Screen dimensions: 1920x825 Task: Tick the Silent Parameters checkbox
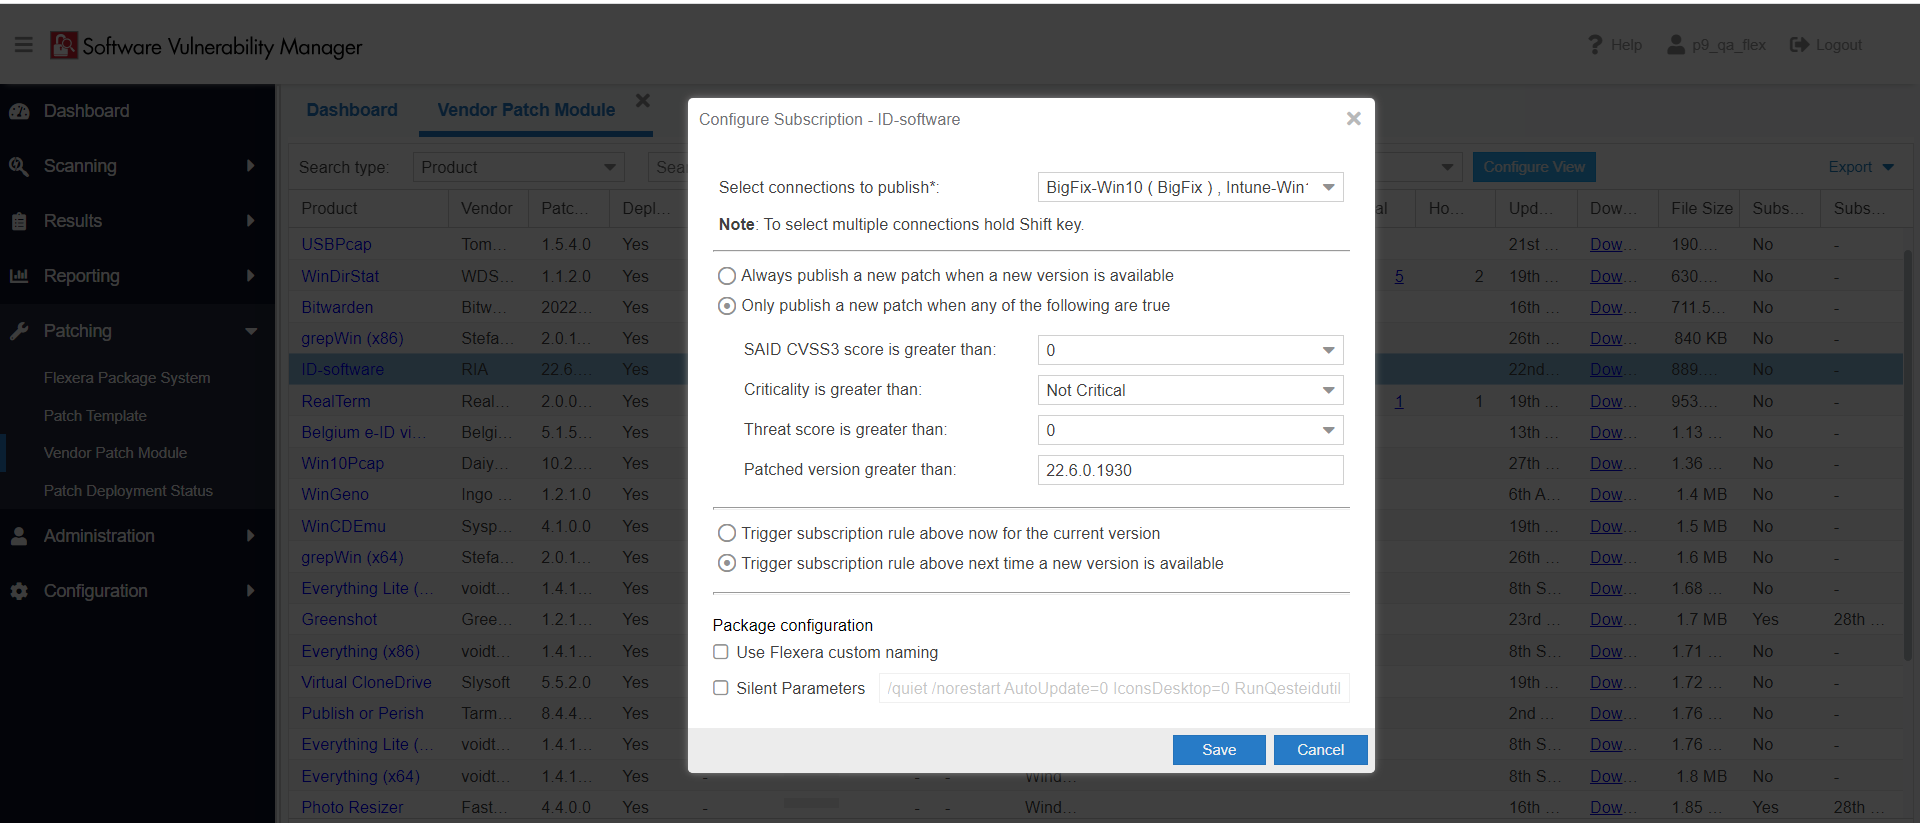pos(721,688)
